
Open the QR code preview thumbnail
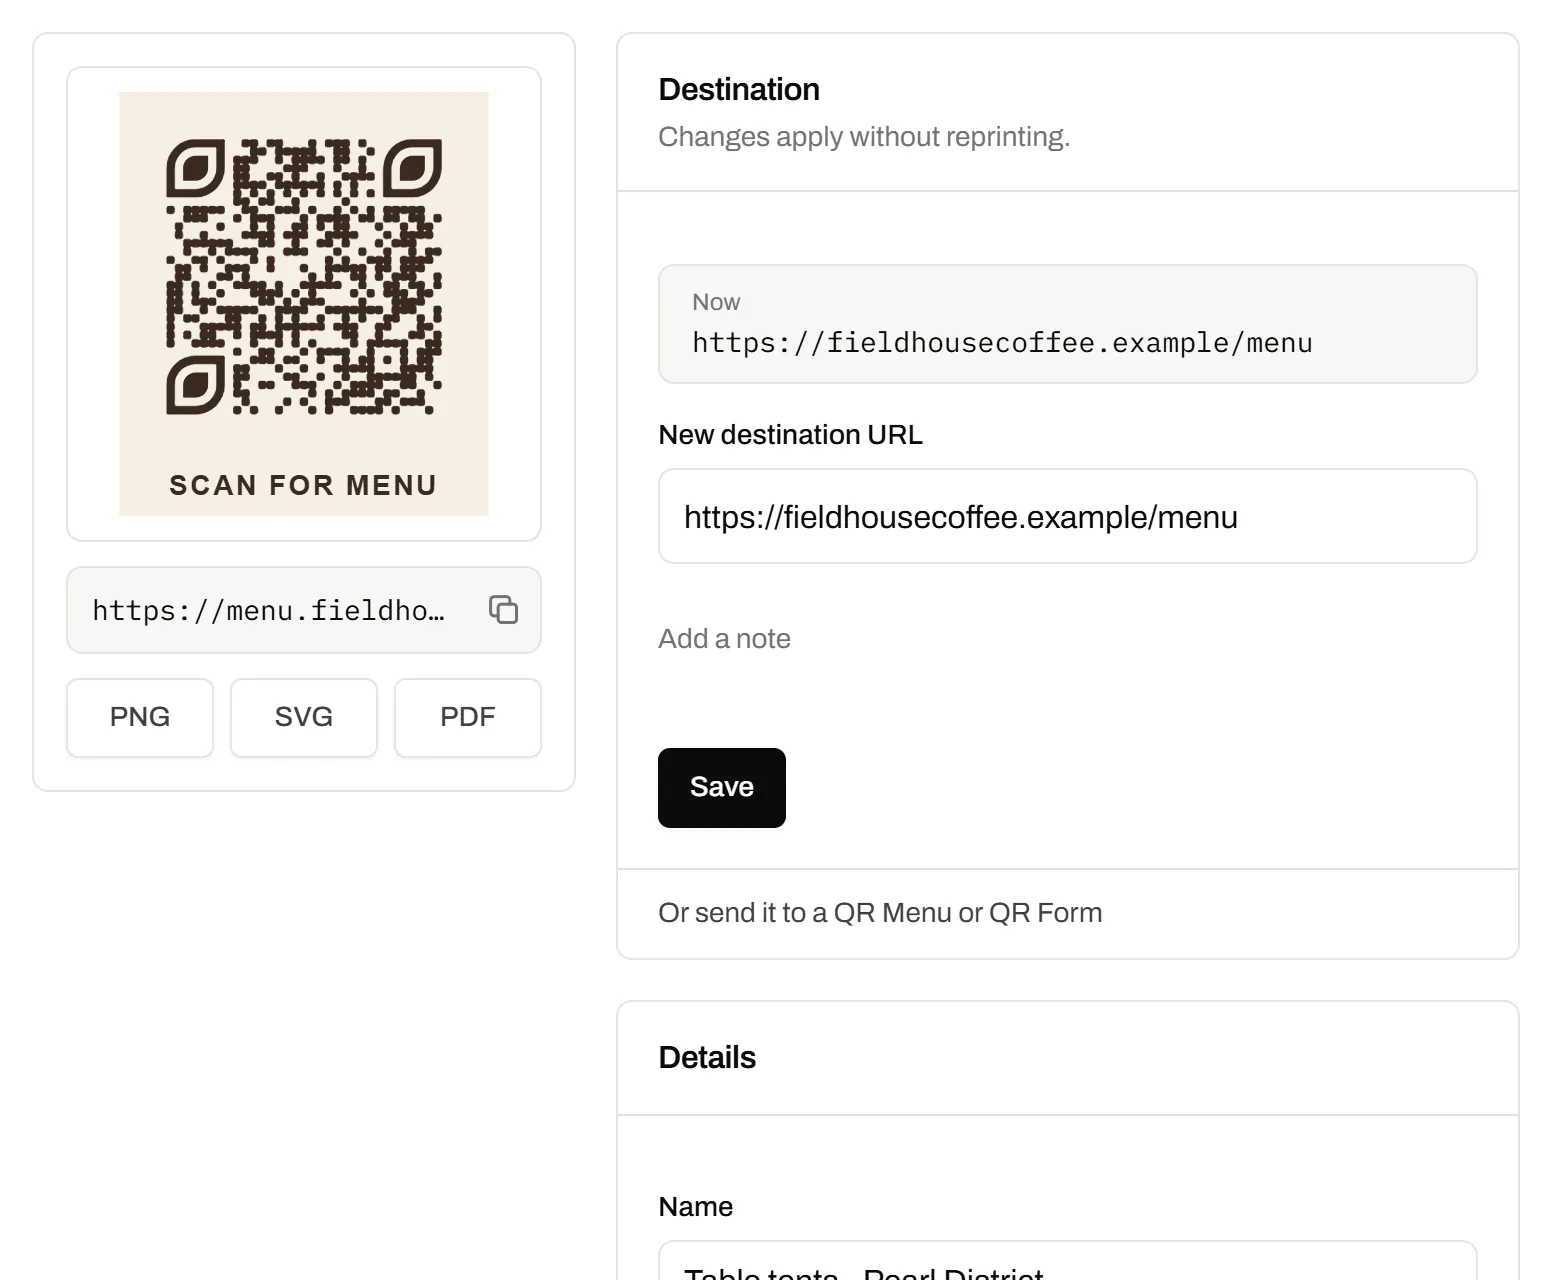pyautogui.click(x=304, y=304)
